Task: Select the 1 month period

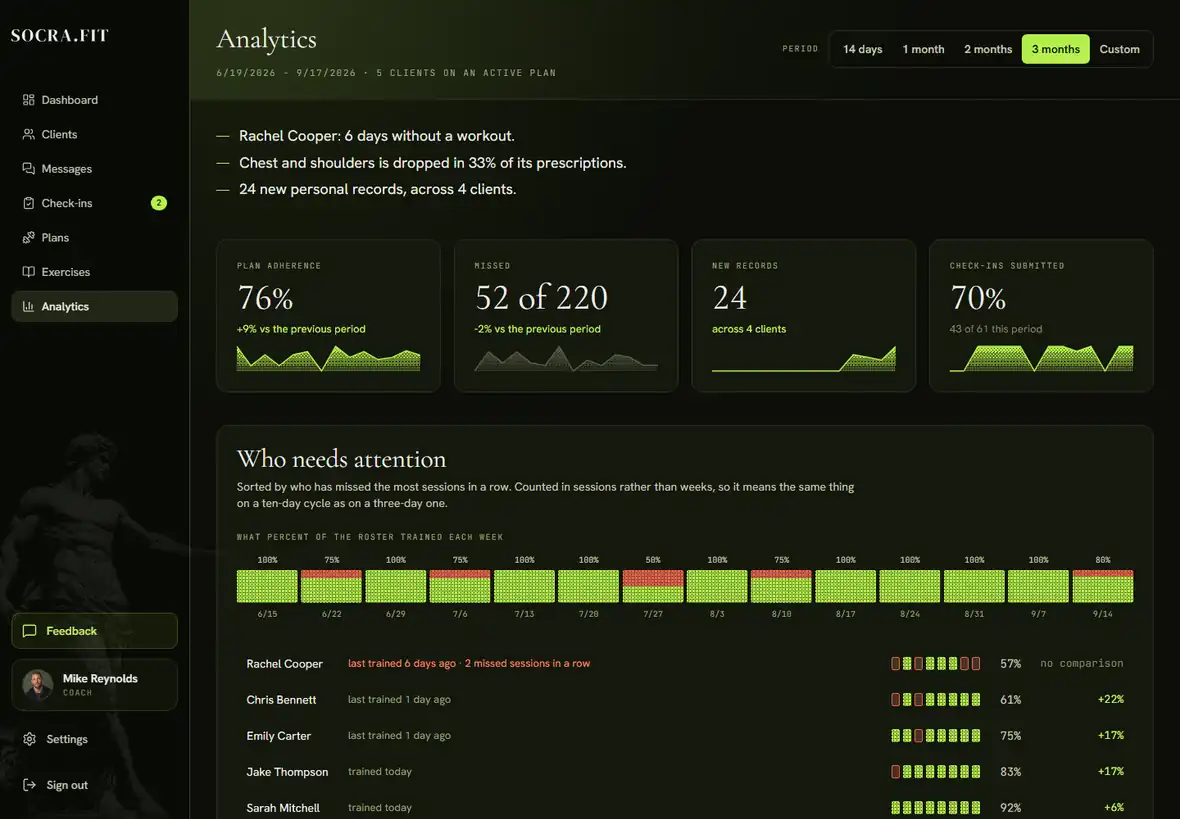Action: pos(923,49)
